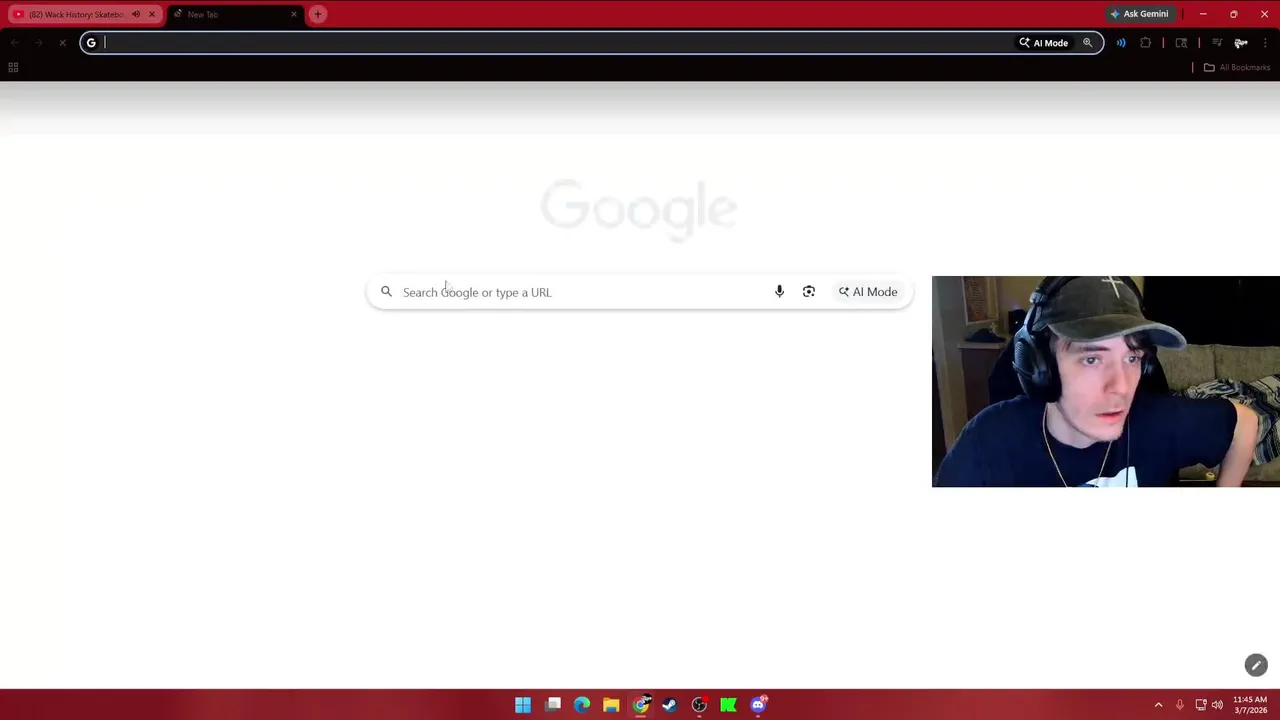Image resolution: width=1280 pixels, height=720 pixels.
Task: Launch Microsoft Edge from taskbar
Action: coord(582,705)
